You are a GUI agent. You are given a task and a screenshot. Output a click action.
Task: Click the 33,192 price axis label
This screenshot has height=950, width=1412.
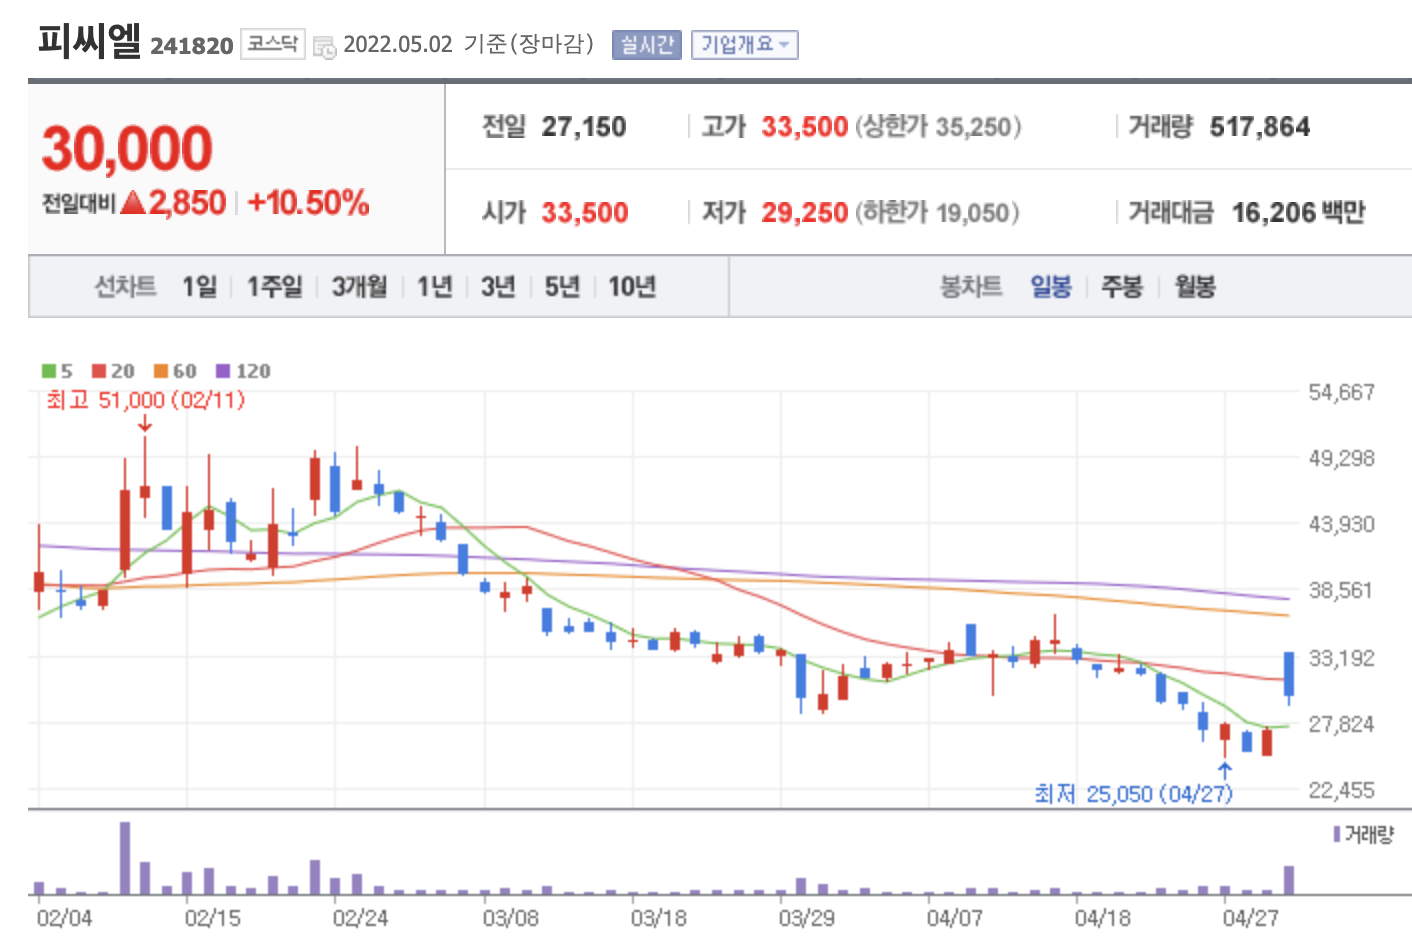(1341, 659)
